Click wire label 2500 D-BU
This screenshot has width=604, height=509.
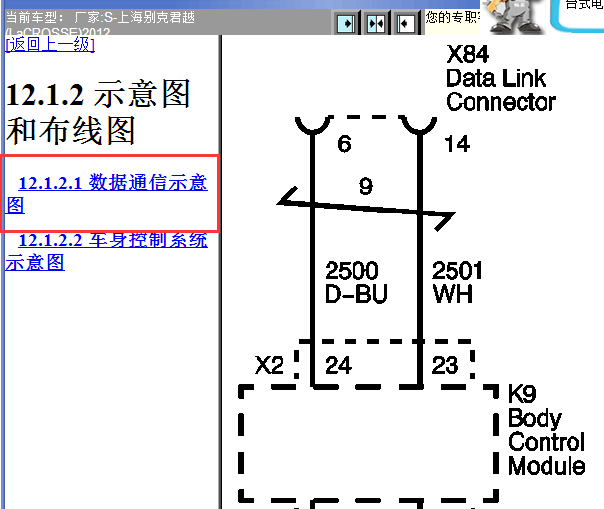pyautogui.click(x=356, y=282)
